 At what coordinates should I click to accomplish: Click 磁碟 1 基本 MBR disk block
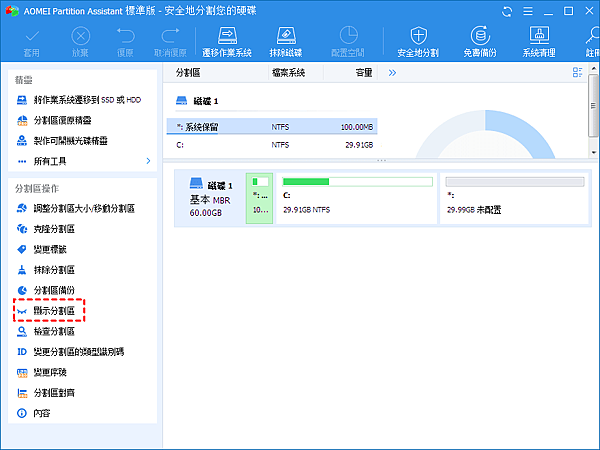click(x=210, y=199)
